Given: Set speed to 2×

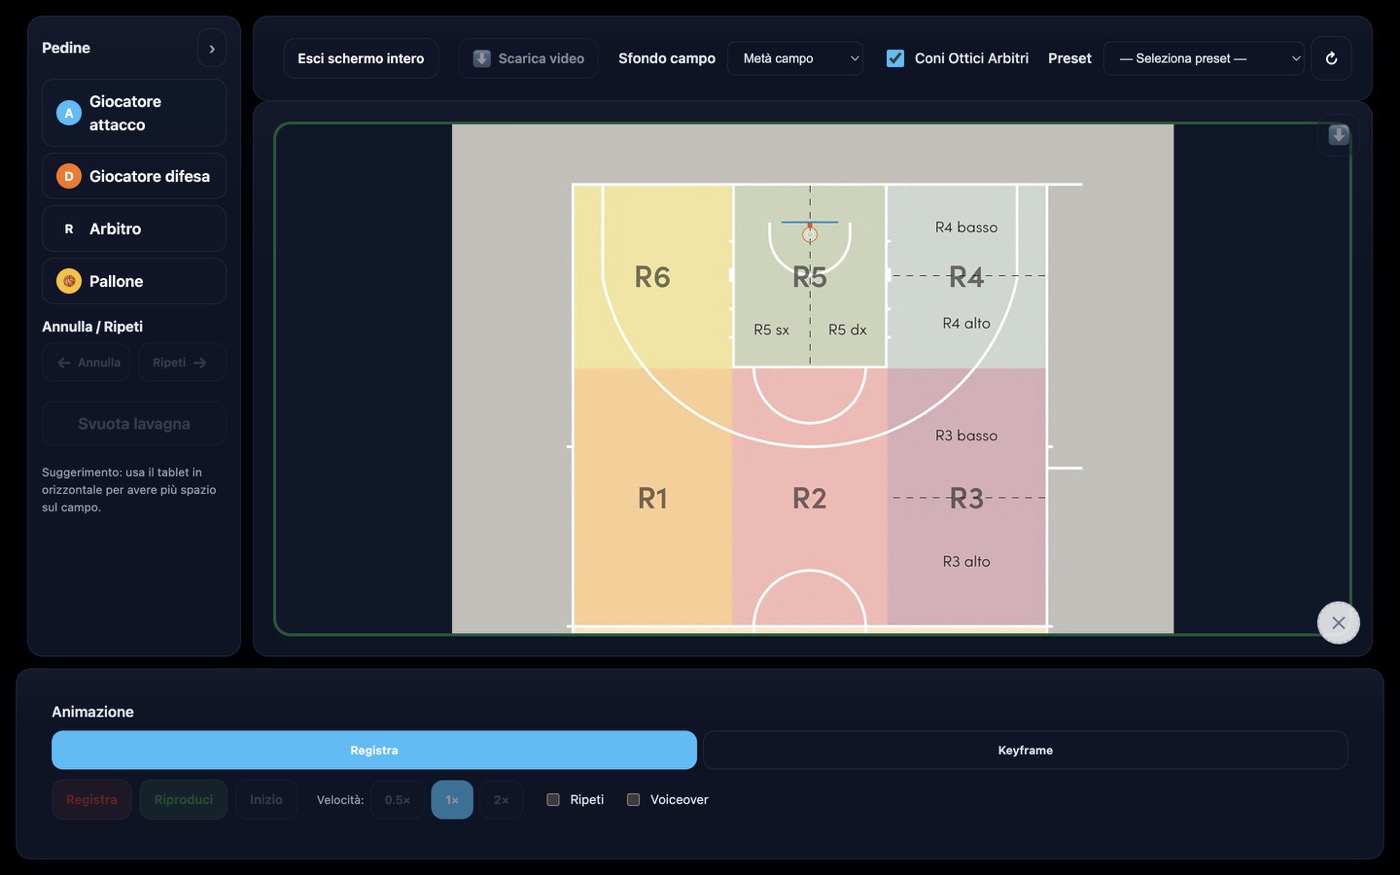Looking at the screenshot, I should pos(501,800).
